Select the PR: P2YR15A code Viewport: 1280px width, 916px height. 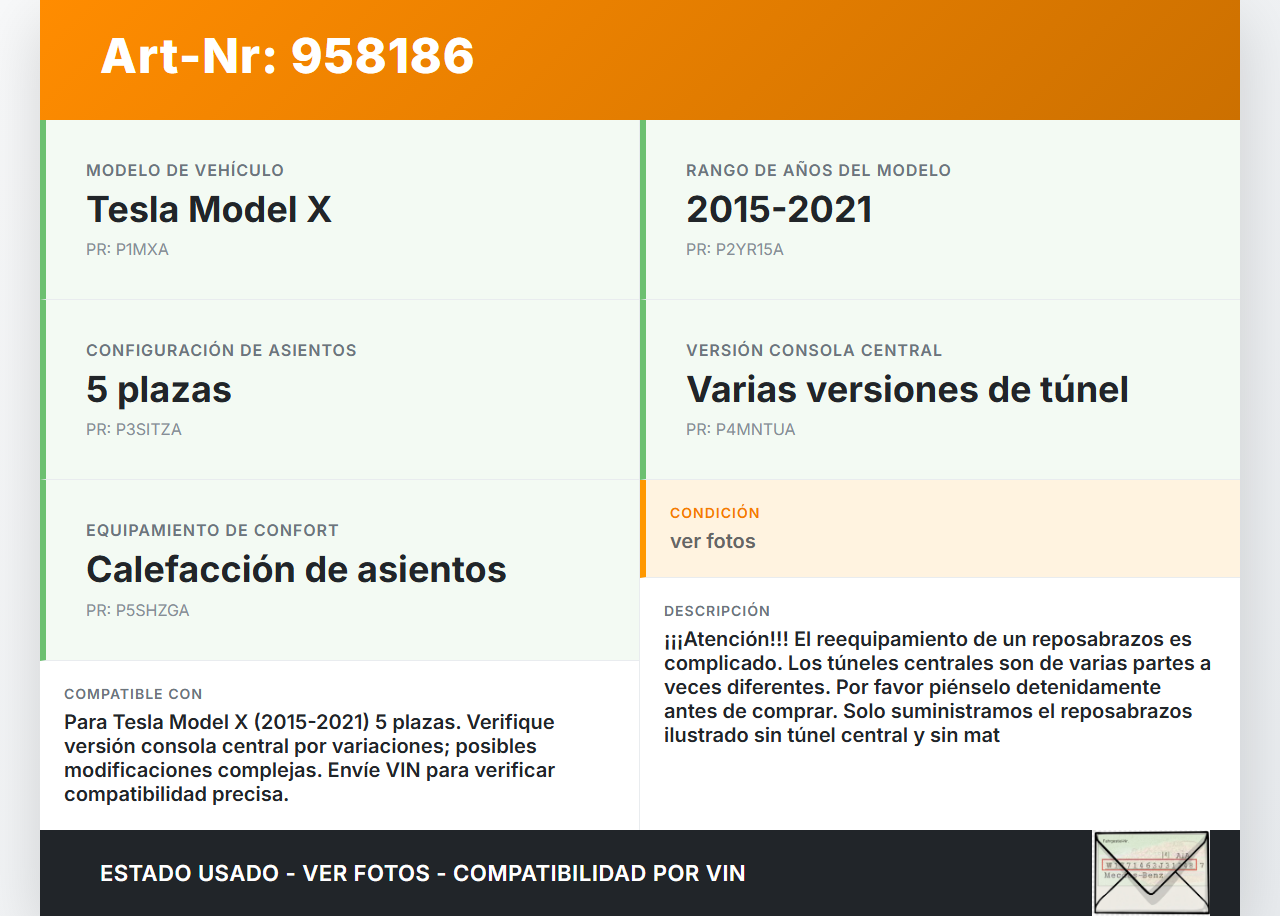pos(735,249)
